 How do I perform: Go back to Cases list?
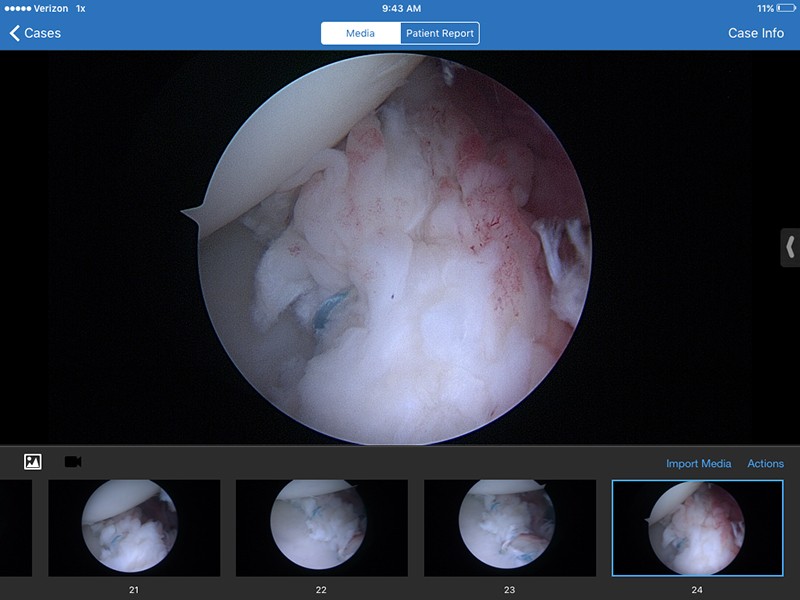point(35,33)
